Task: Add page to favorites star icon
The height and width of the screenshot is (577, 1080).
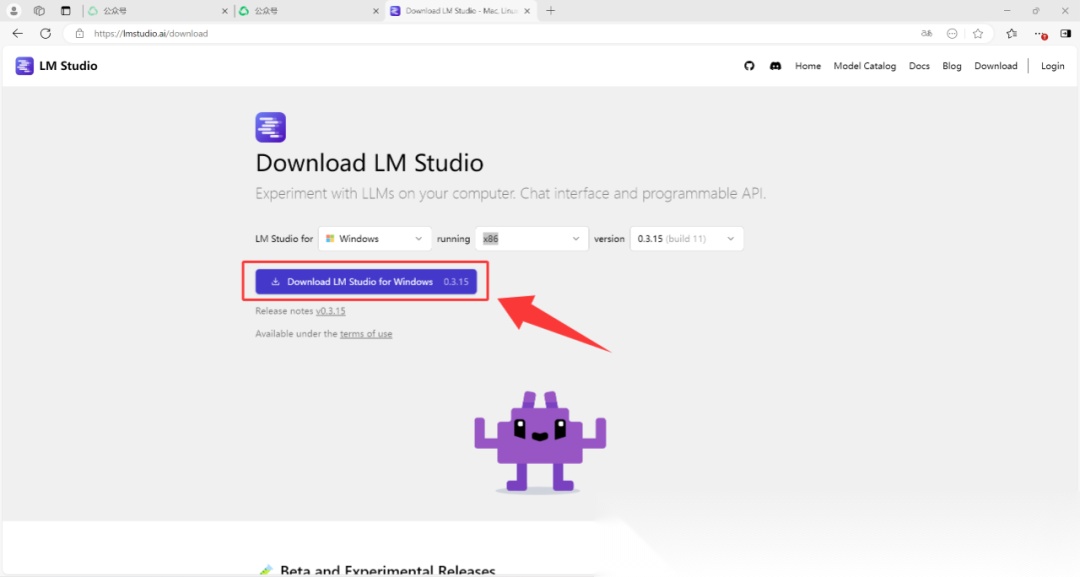Action: click(x=978, y=33)
